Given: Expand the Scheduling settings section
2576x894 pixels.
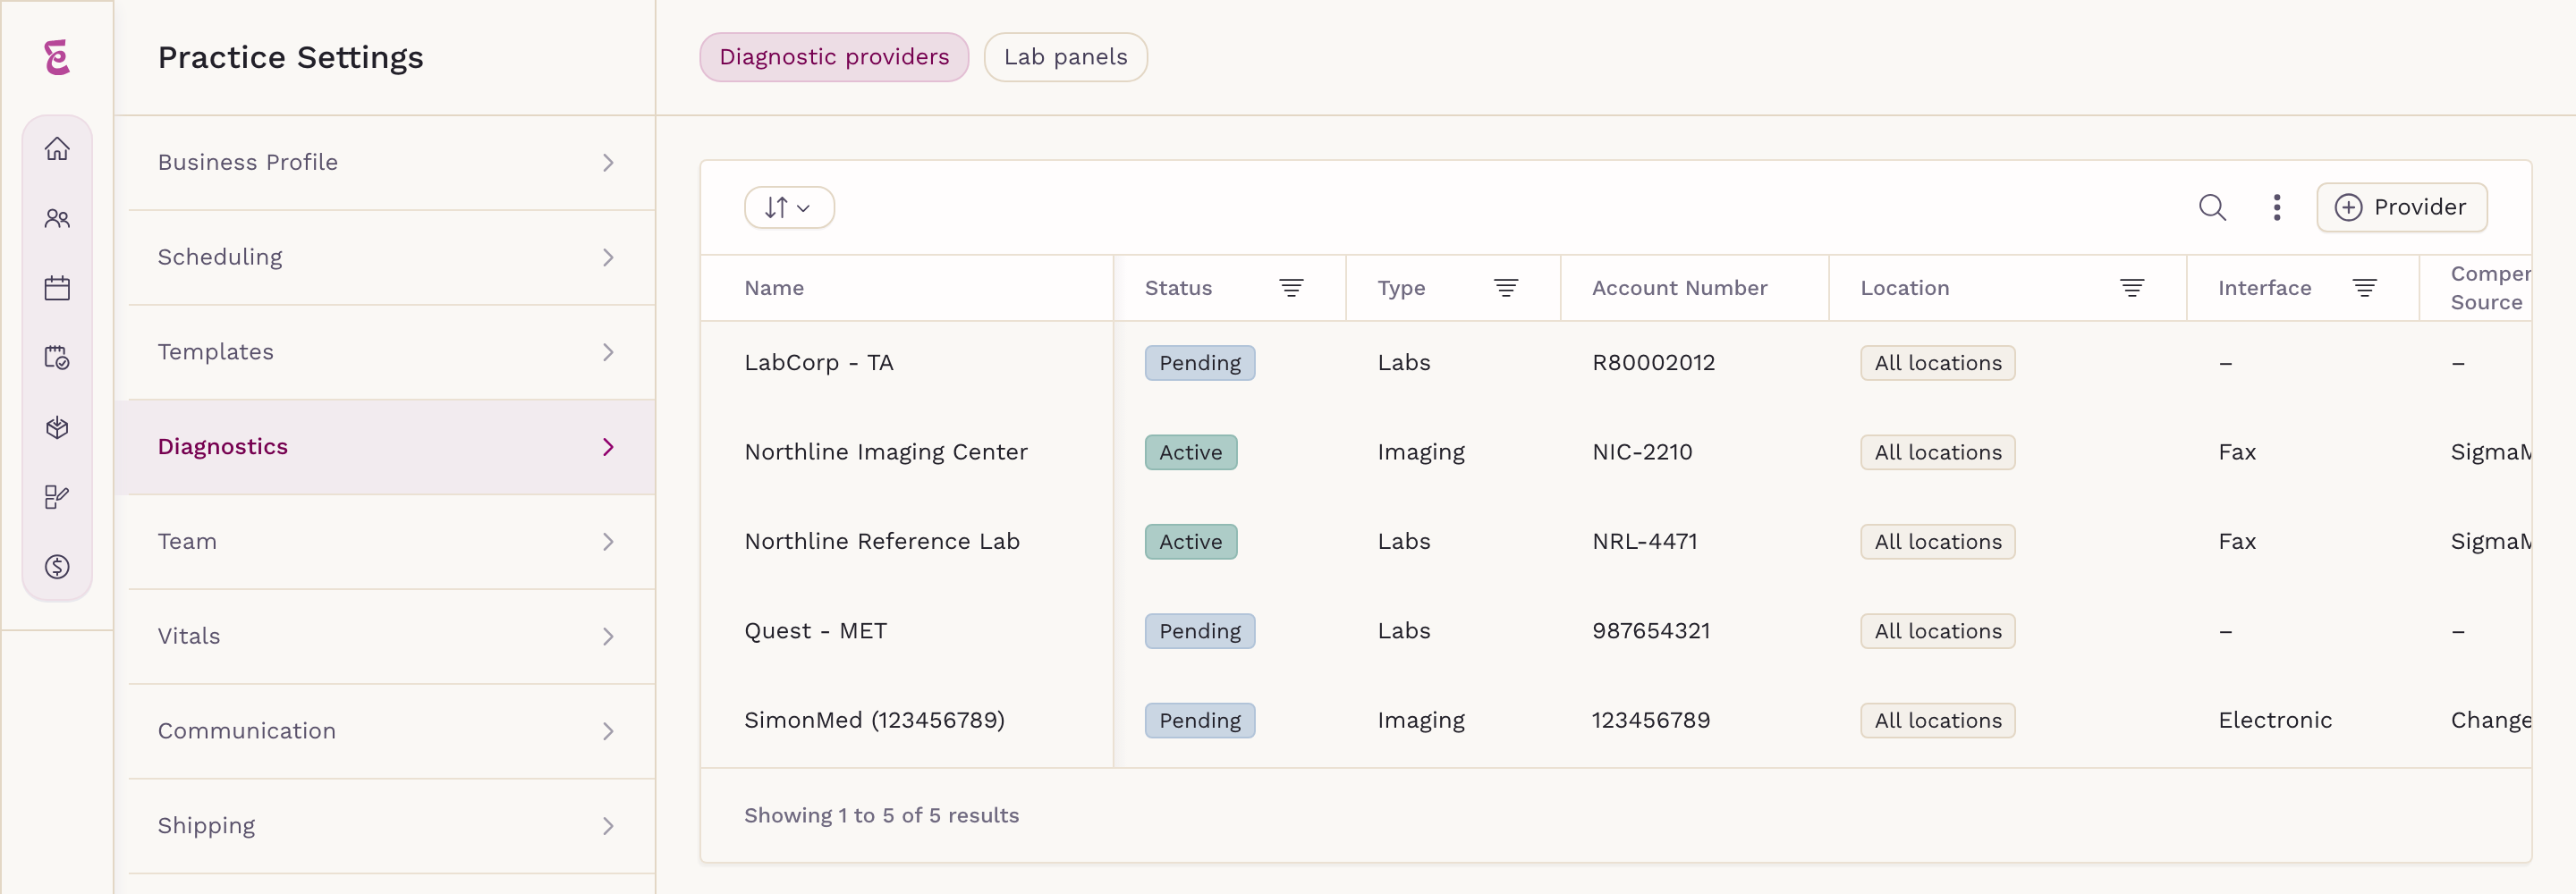Looking at the screenshot, I should (x=385, y=257).
